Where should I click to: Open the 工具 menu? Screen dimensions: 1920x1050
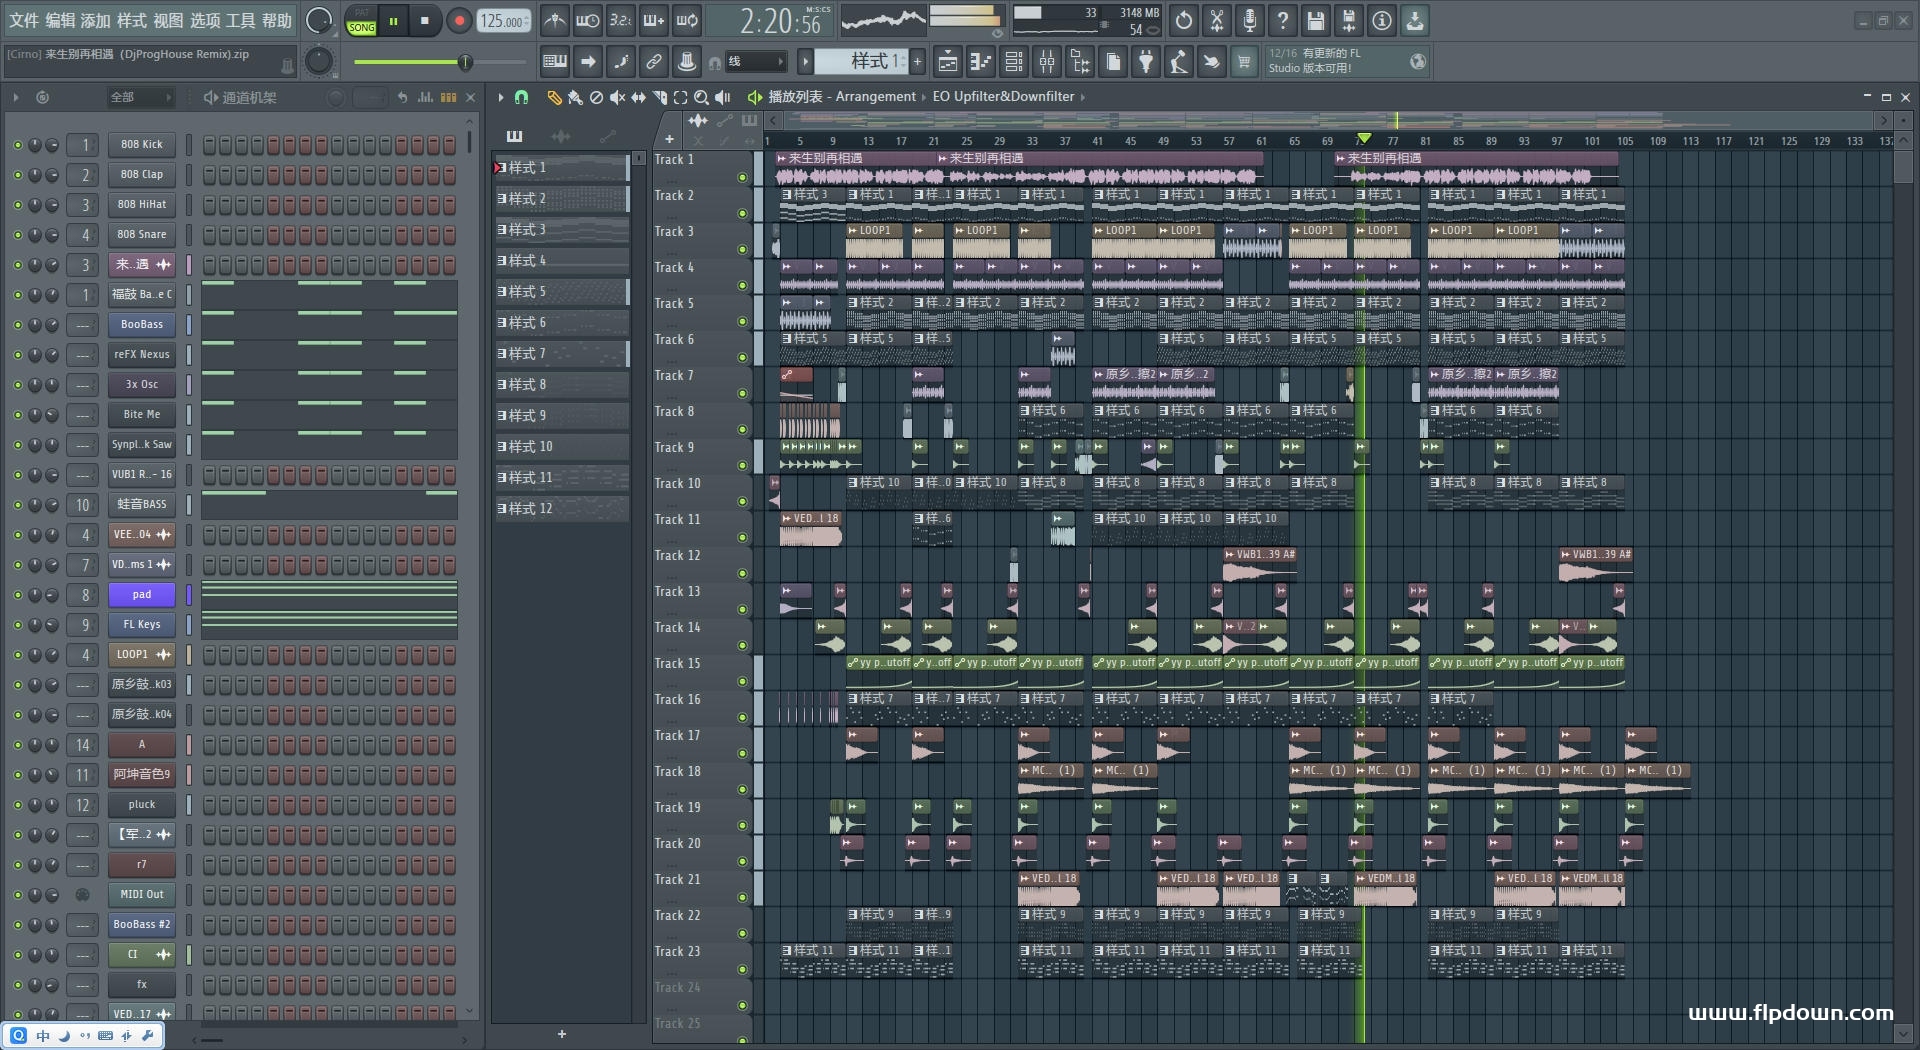coord(241,20)
